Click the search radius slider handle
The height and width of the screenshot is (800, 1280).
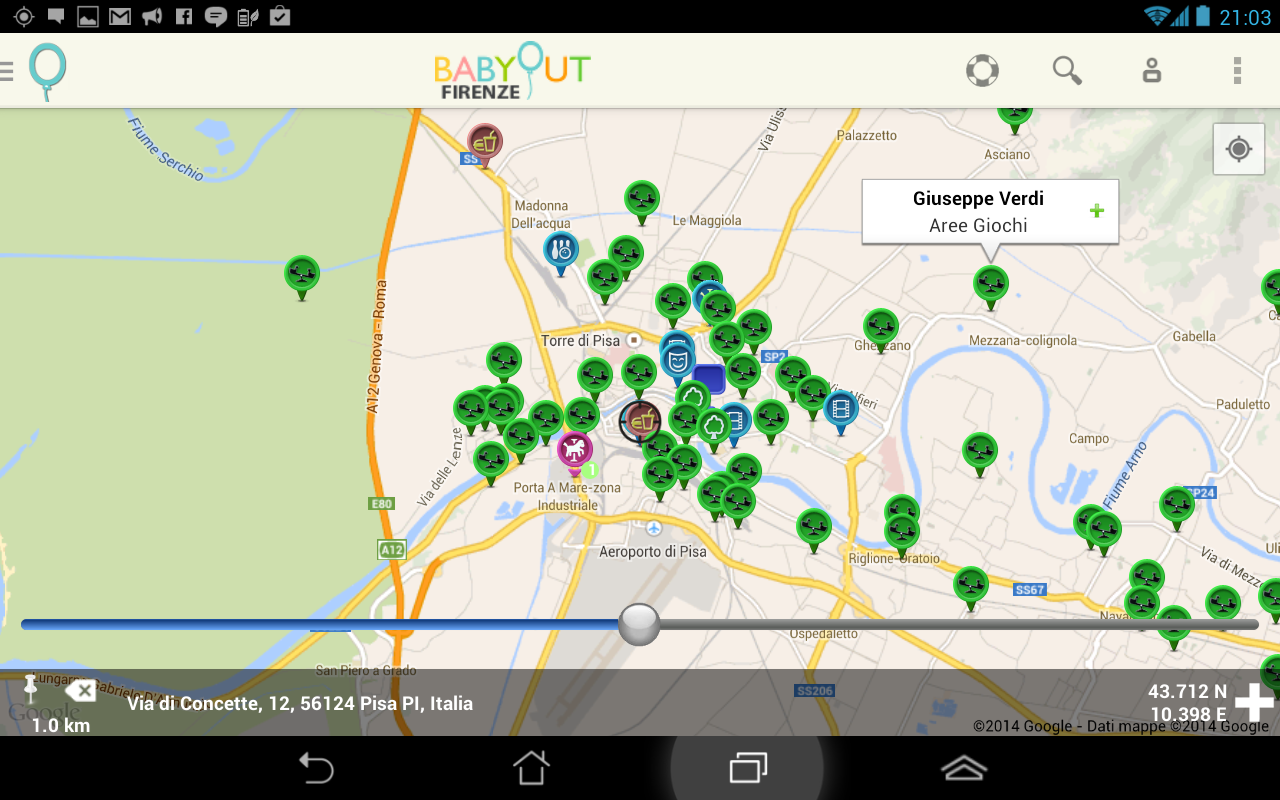pos(639,624)
